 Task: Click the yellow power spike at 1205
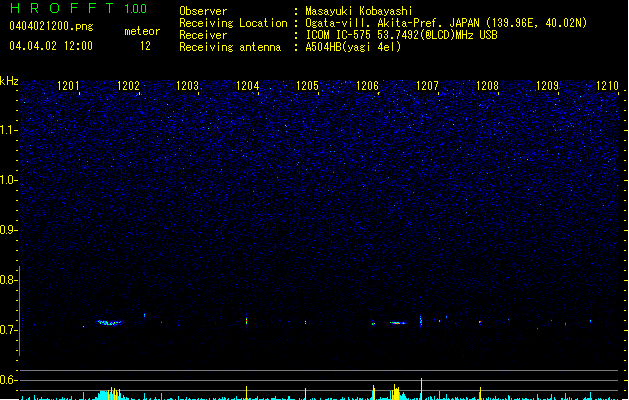[306, 394]
